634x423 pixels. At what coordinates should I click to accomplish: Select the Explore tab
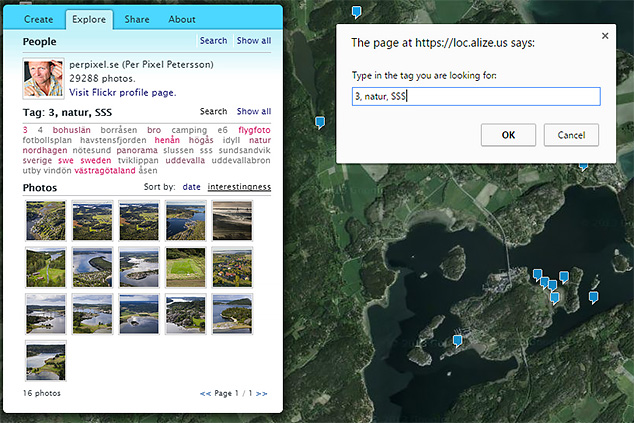[89, 19]
